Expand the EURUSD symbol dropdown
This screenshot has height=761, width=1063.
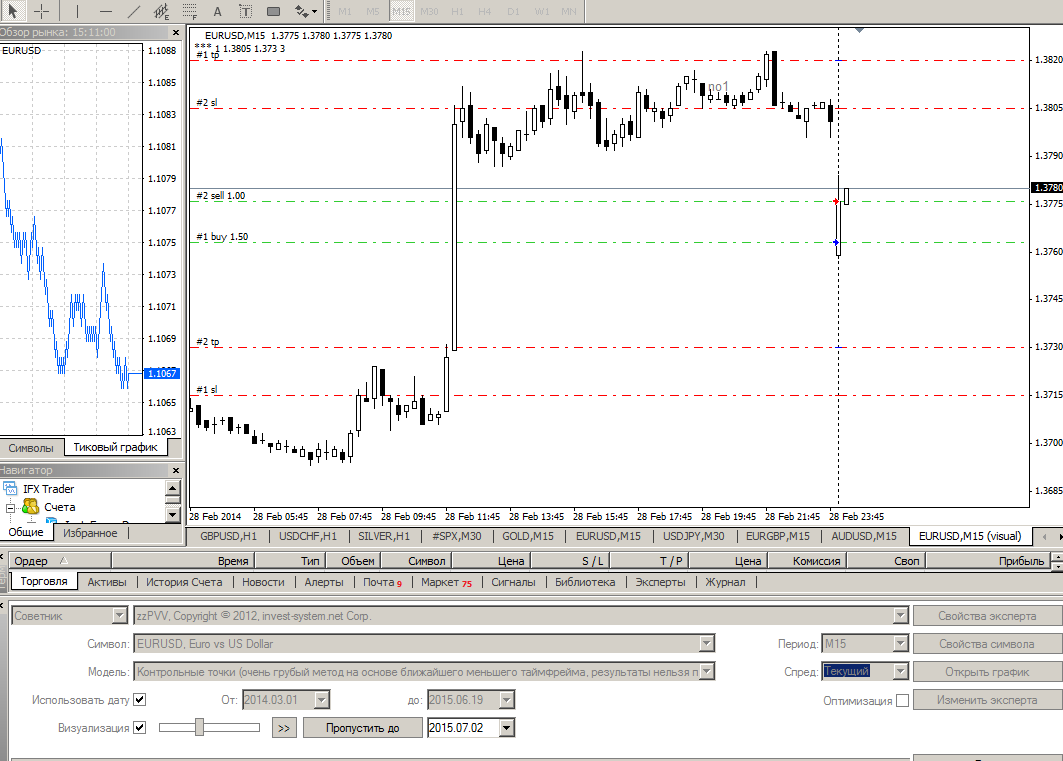click(707, 644)
